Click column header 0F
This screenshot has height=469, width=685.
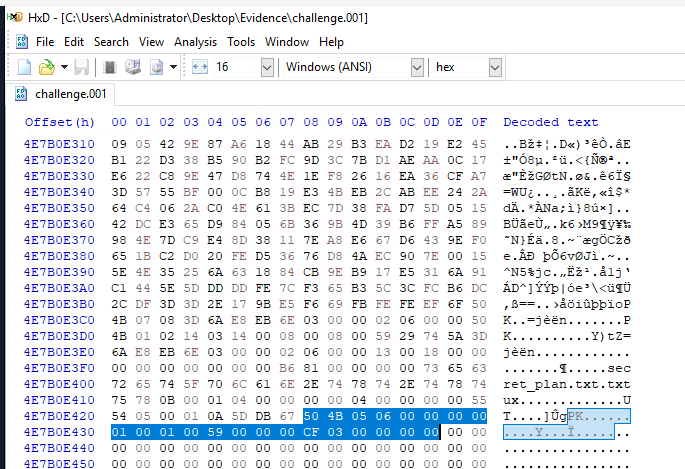479,122
